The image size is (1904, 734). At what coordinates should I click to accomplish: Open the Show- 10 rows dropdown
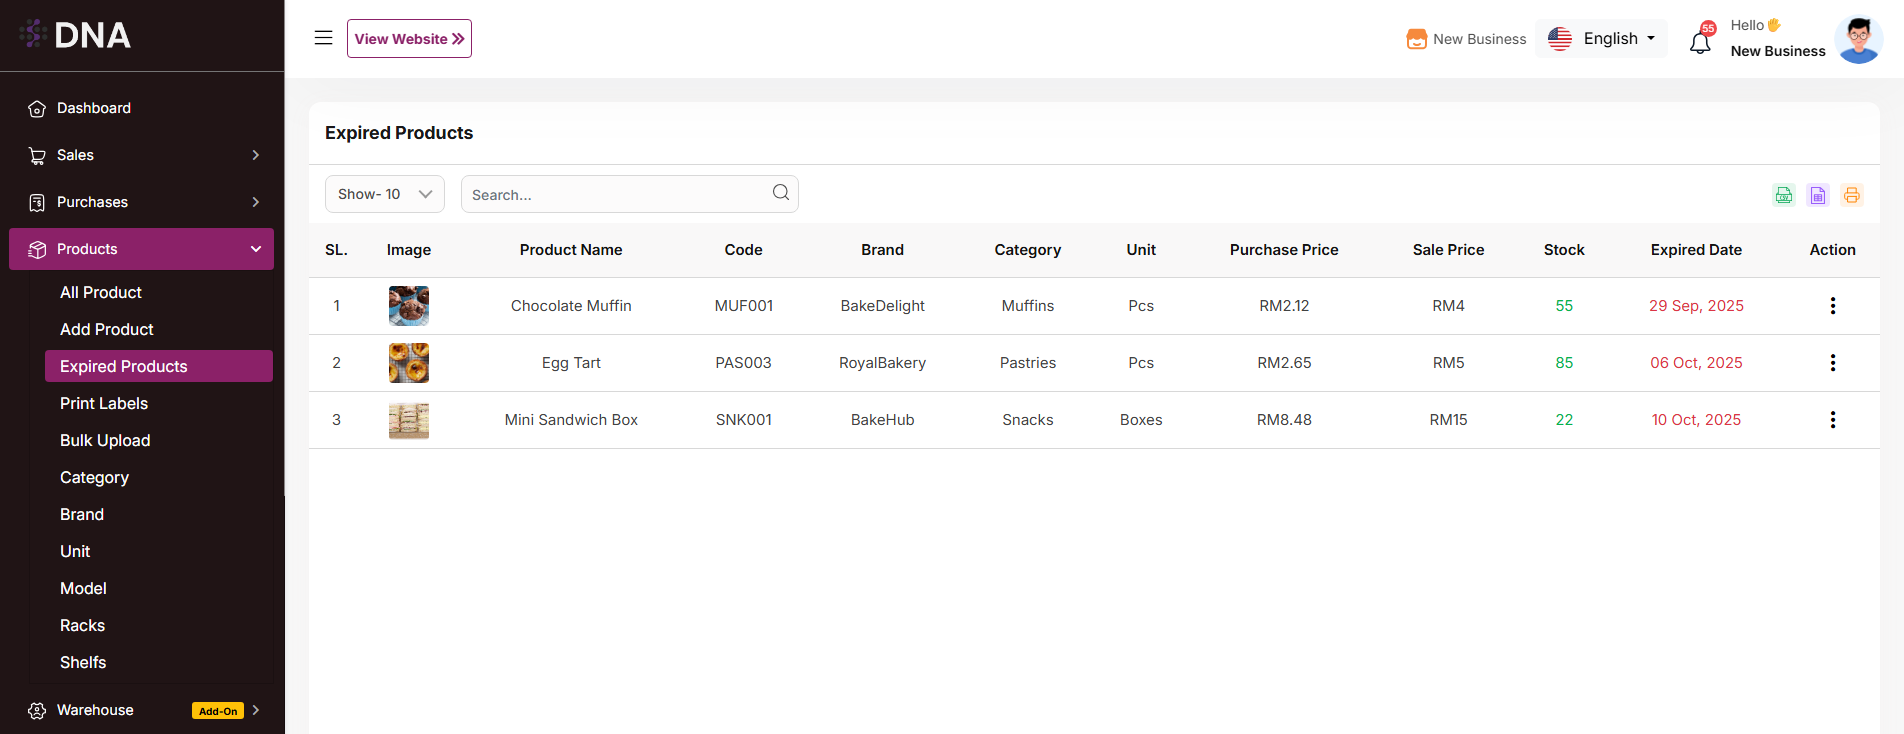(384, 194)
